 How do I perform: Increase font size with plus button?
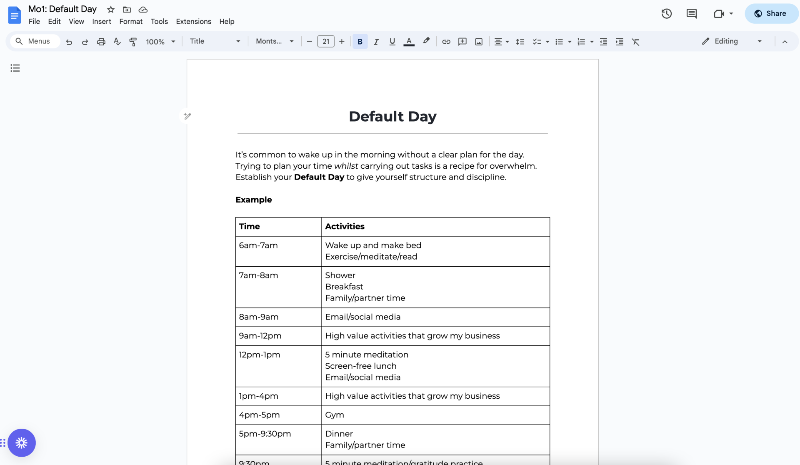tap(342, 42)
